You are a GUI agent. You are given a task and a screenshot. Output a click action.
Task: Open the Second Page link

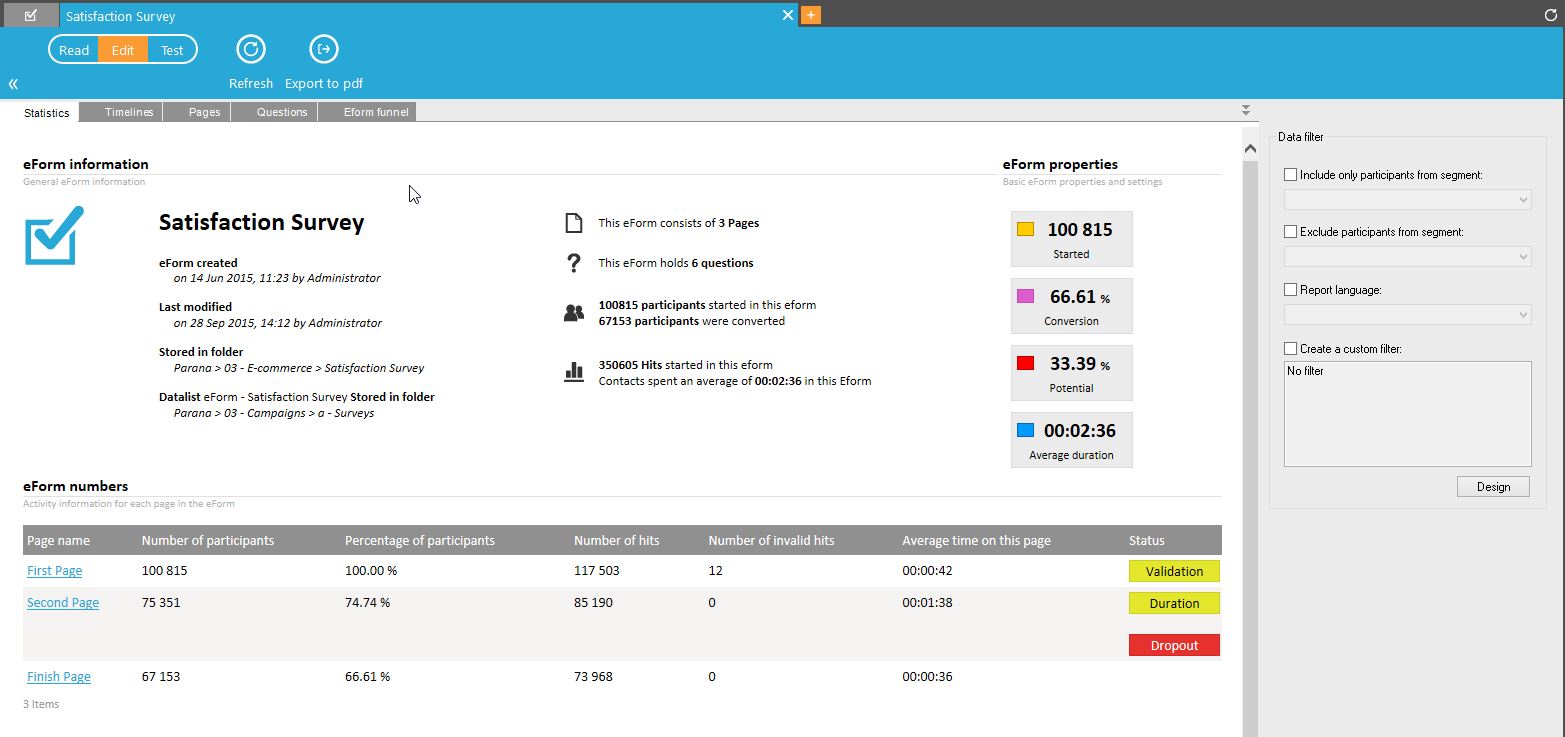tap(63, 603)
